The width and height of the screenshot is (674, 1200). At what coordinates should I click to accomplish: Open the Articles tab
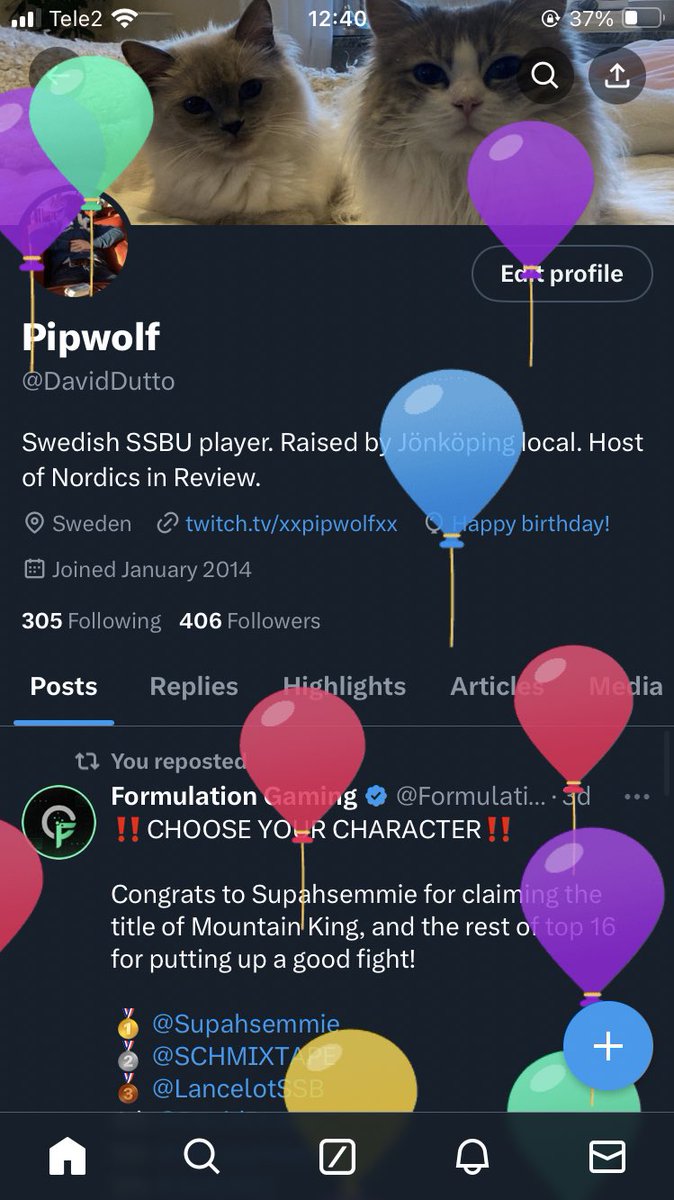(497, 686)
